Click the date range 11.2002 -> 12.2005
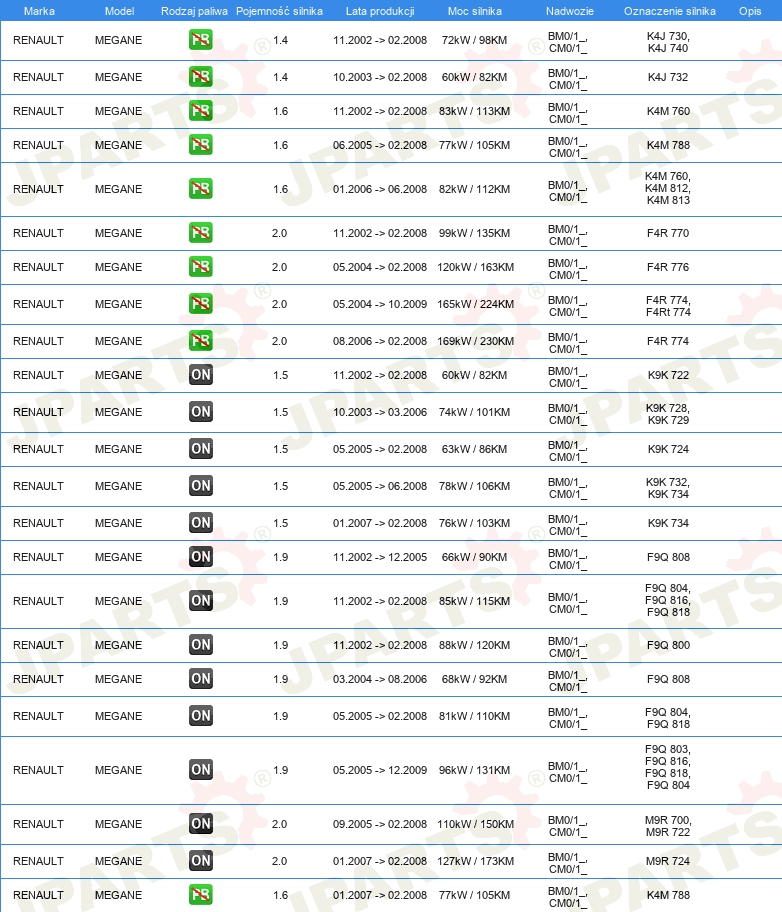 [x=380, y=557]
